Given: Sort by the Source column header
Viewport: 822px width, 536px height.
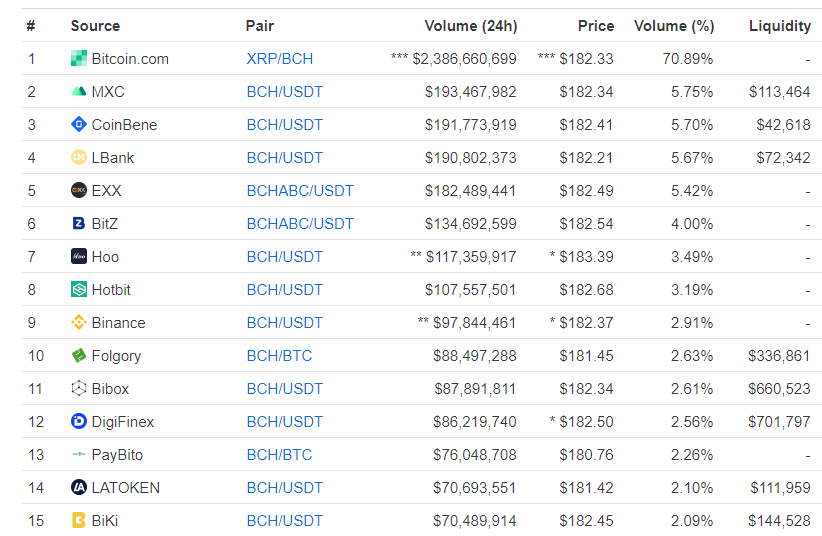Looking at the screenshot, I should pos(95,26).
